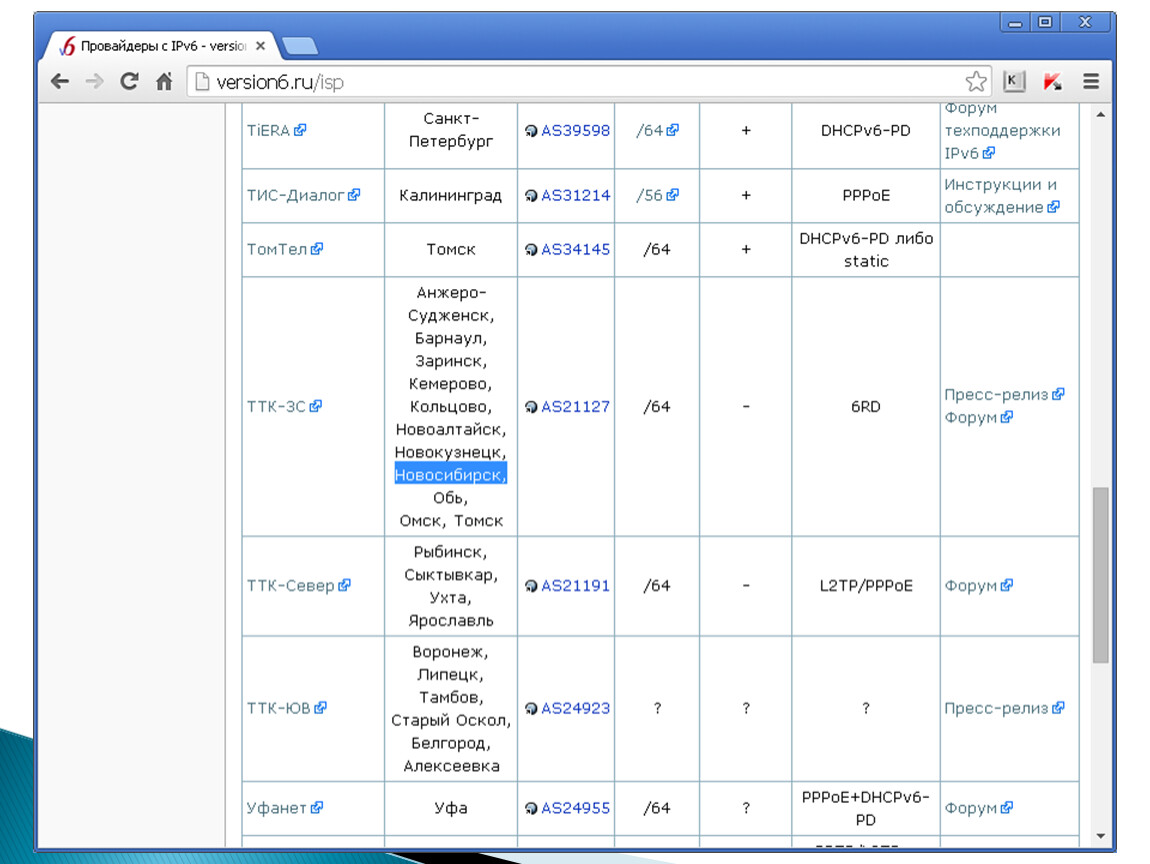
Task: Click the browser back arrow button
Action: 60,82
